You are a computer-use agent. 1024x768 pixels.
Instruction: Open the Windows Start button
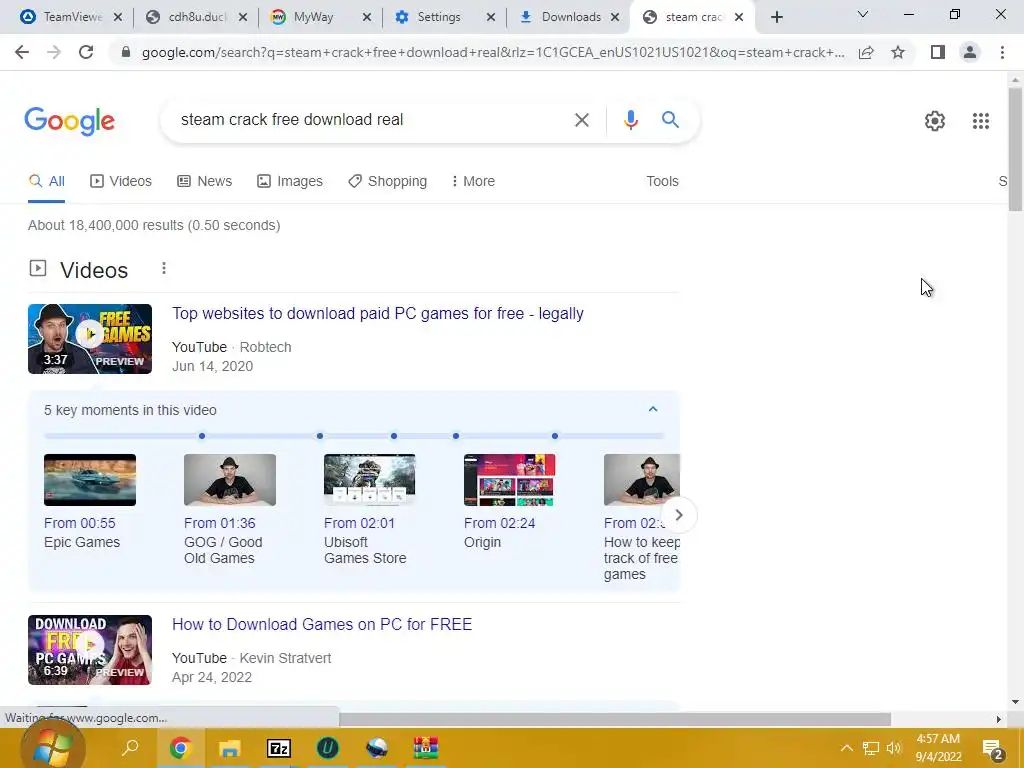click(52, 748)
